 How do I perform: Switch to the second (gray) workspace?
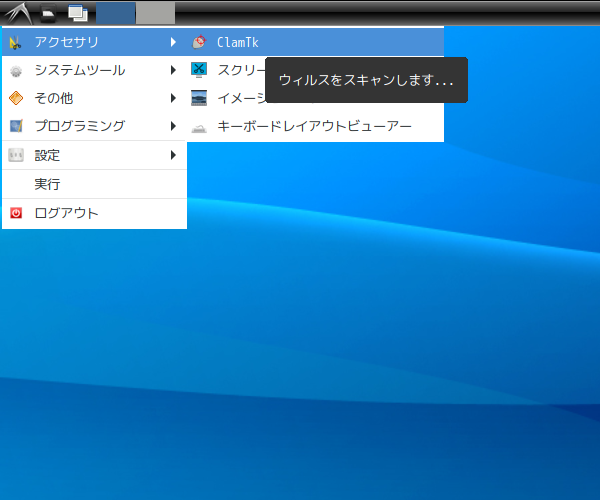click(155, 13)
